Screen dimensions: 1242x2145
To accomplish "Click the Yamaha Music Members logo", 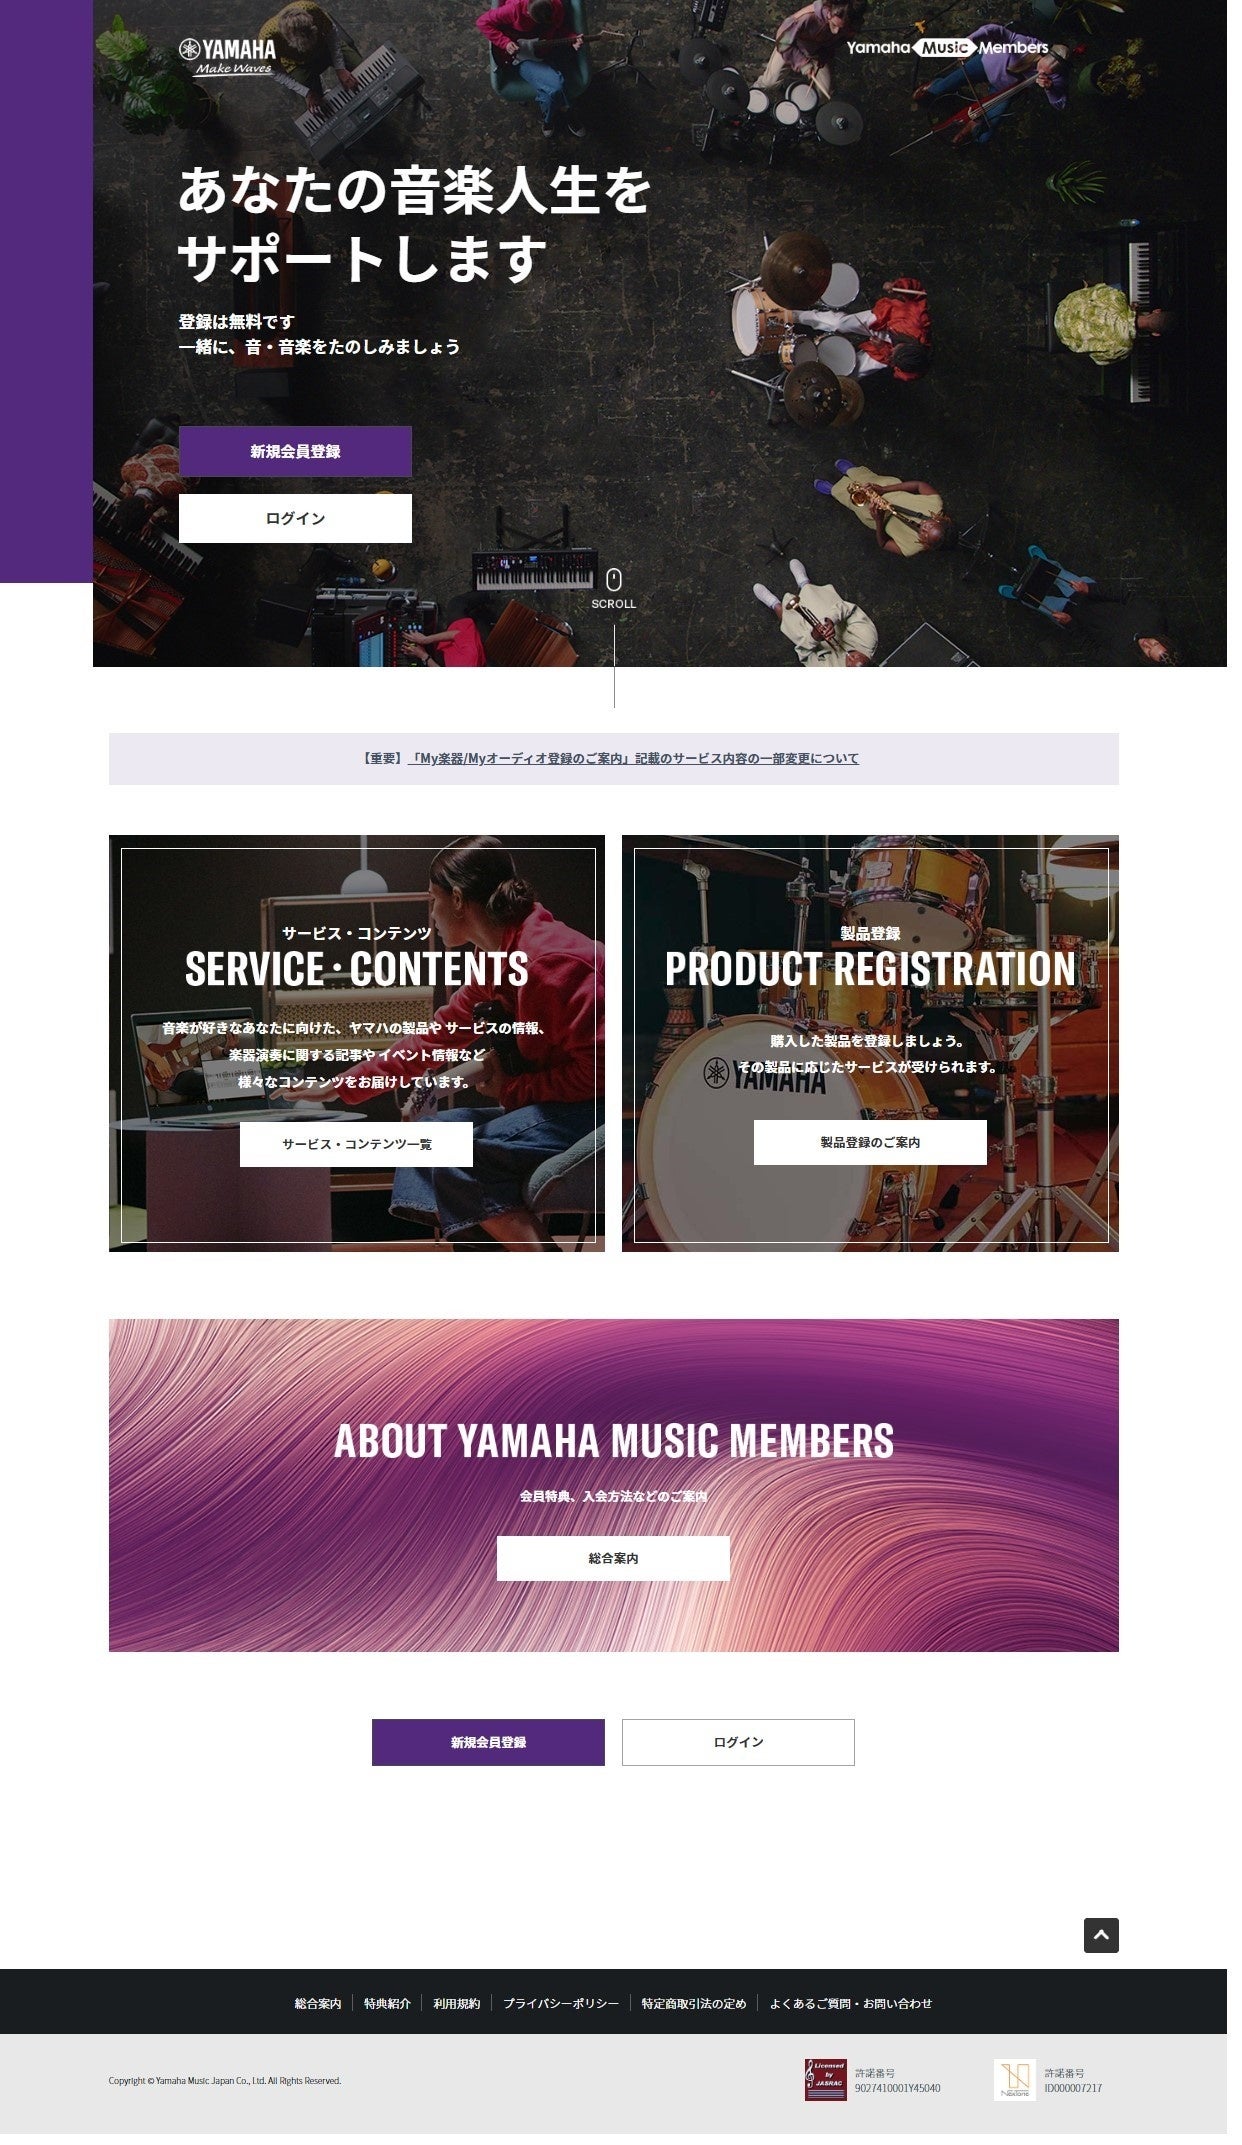I will pos(947,47).
